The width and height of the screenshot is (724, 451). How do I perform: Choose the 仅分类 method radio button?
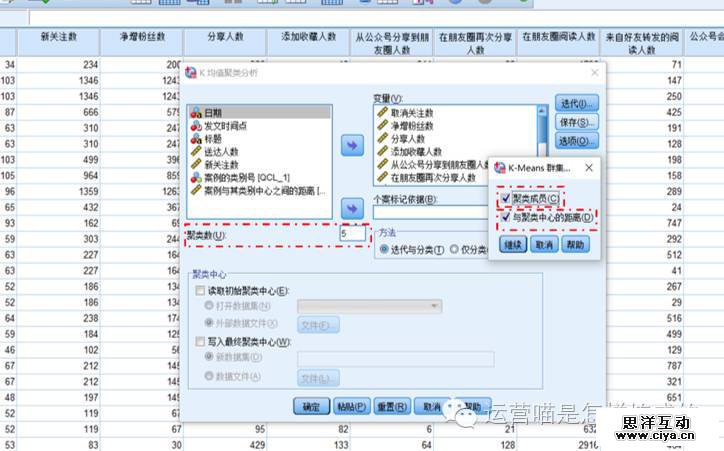click(454, 250)
